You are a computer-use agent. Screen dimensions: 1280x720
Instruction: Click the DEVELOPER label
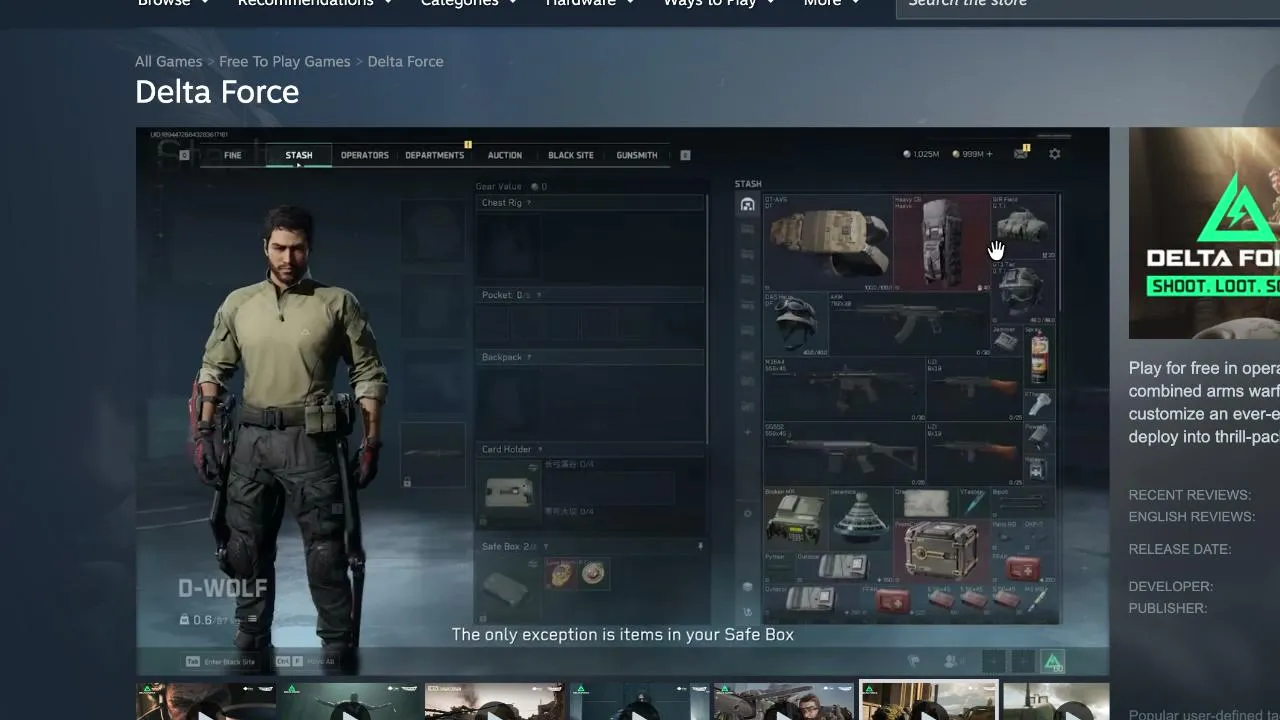click(1171, 586)
